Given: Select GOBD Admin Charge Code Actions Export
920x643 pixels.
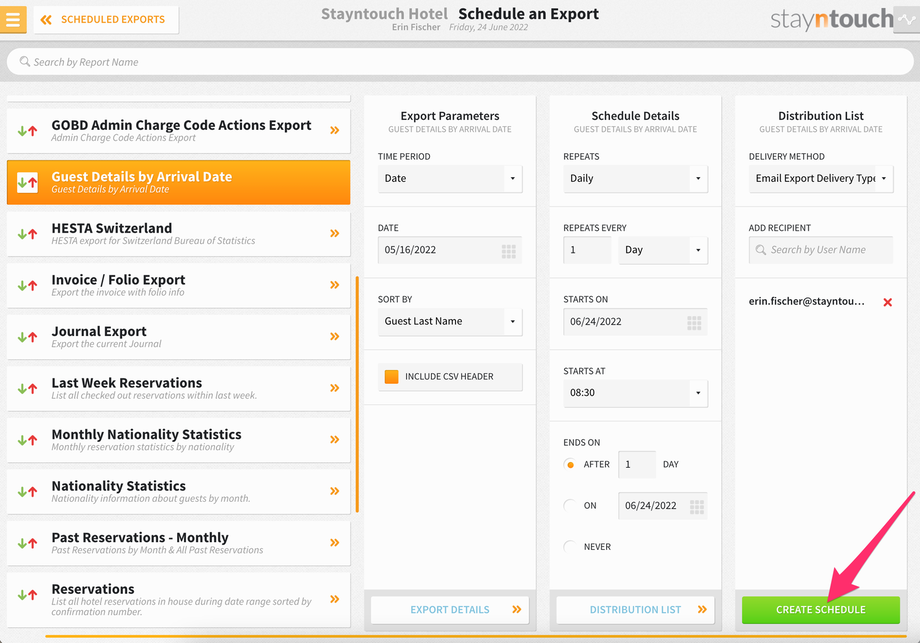Looking at the screenshot, I should [x=178, y=130].
